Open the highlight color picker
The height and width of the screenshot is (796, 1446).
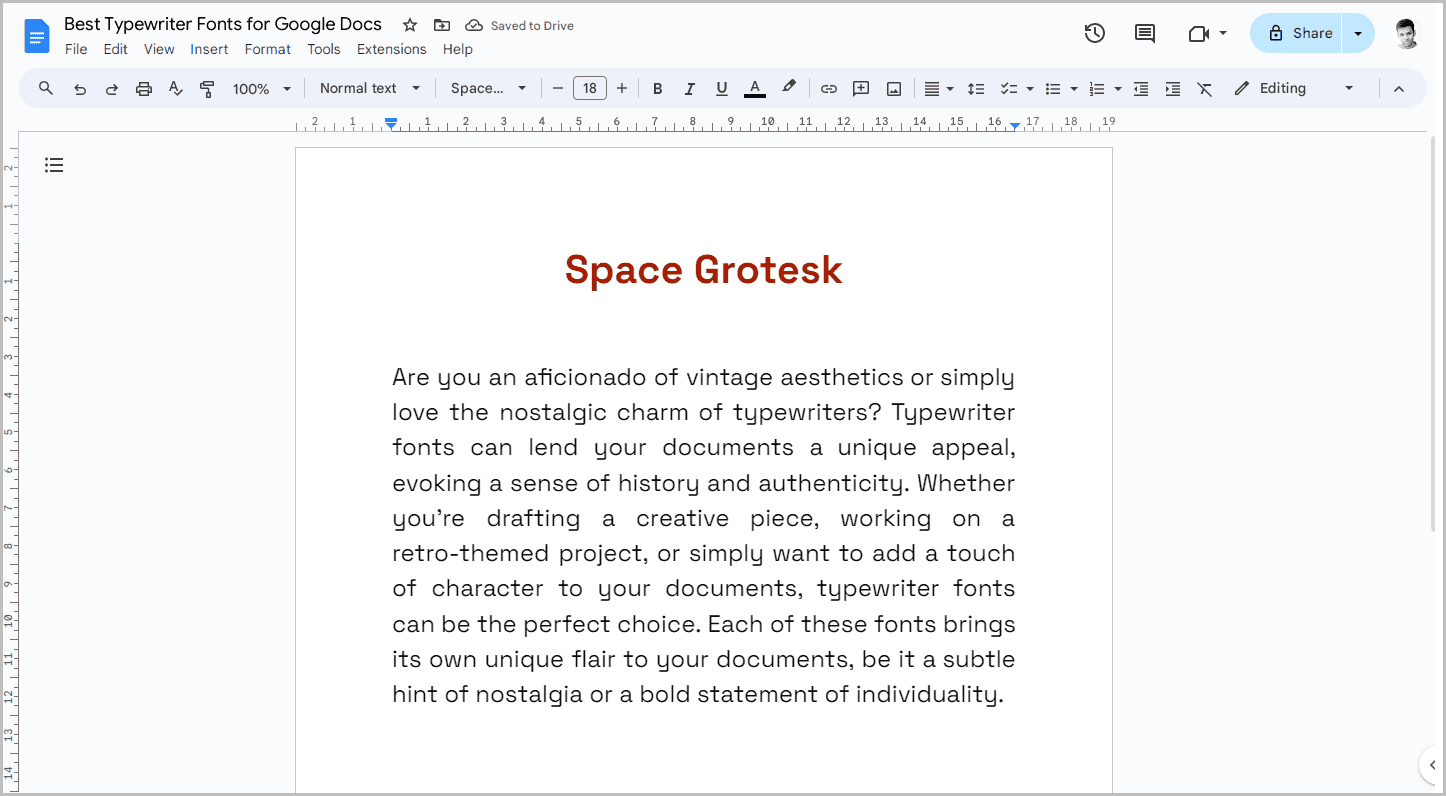[x=788, y=88]
